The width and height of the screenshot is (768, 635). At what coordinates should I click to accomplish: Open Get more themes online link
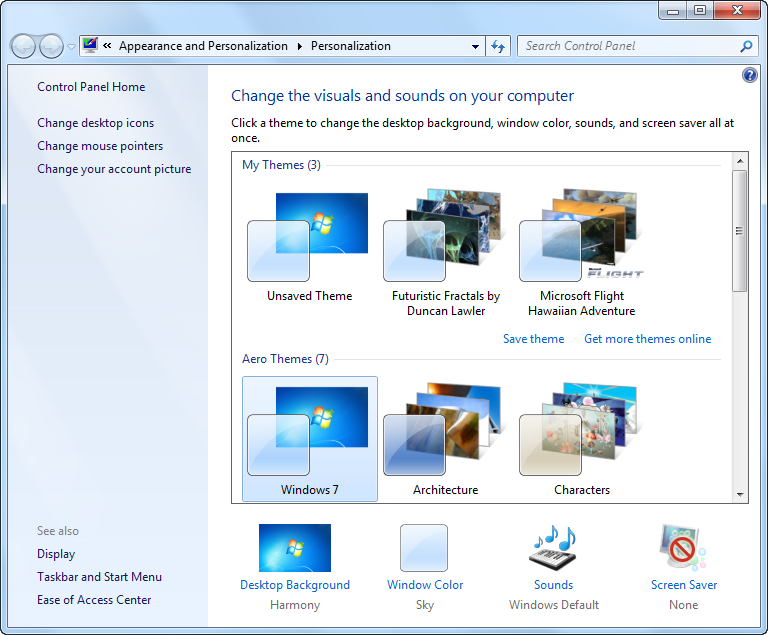647,339
